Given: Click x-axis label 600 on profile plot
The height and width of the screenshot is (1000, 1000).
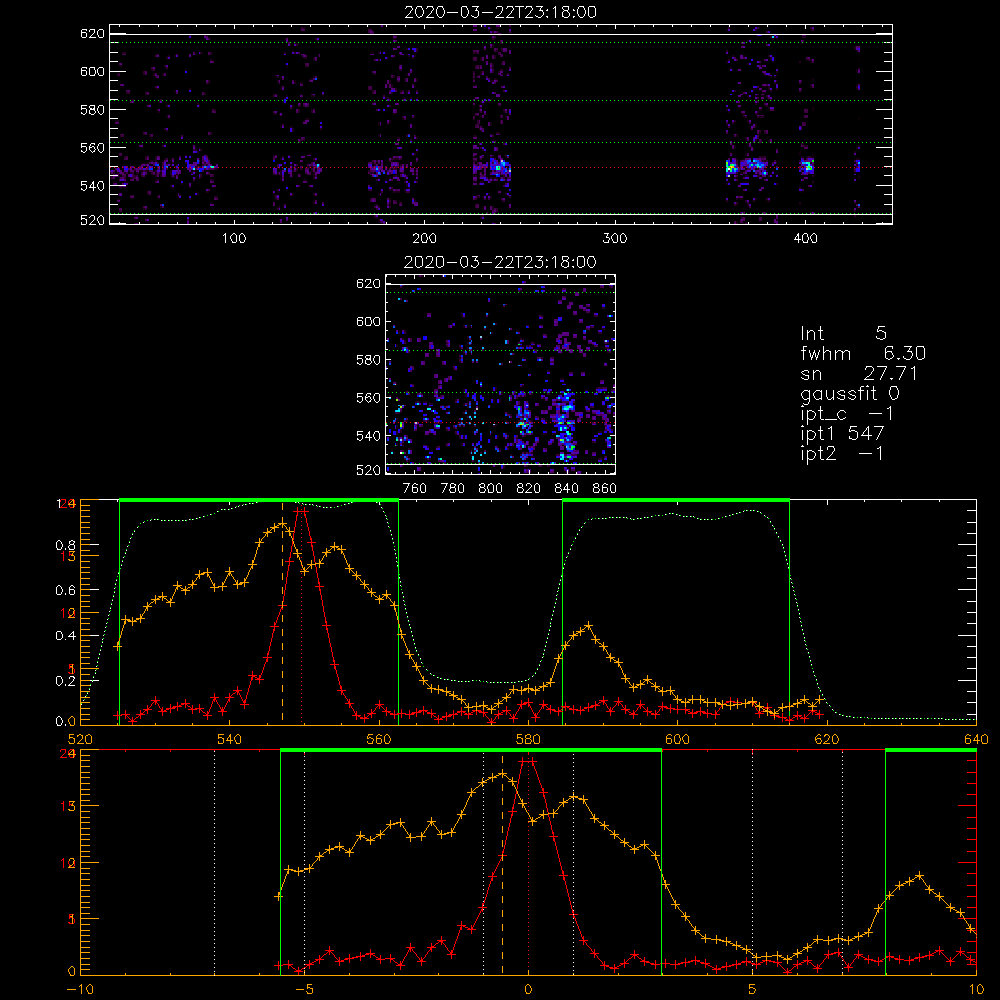Looking at the screenshot, I should pyautogui.click(x=677, y=739).
